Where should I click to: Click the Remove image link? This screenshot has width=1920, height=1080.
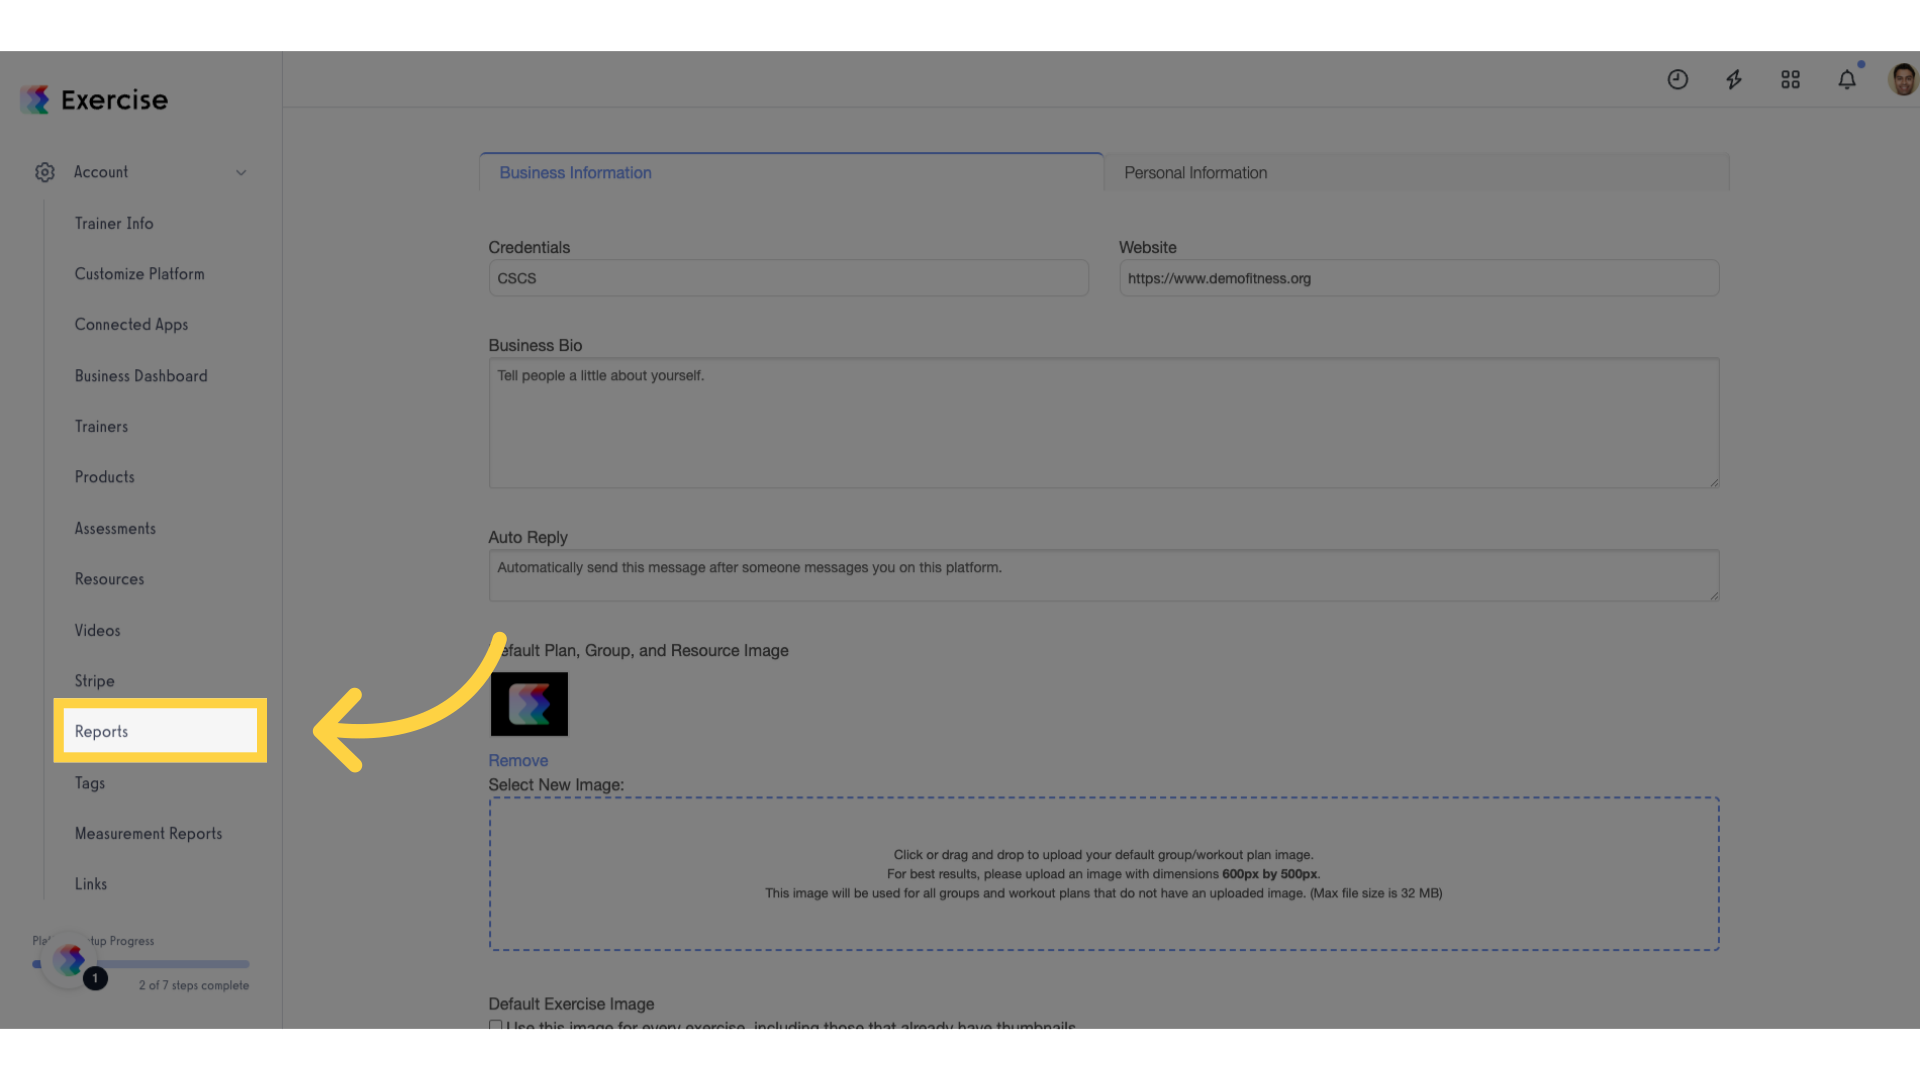(x=518, y=760)
